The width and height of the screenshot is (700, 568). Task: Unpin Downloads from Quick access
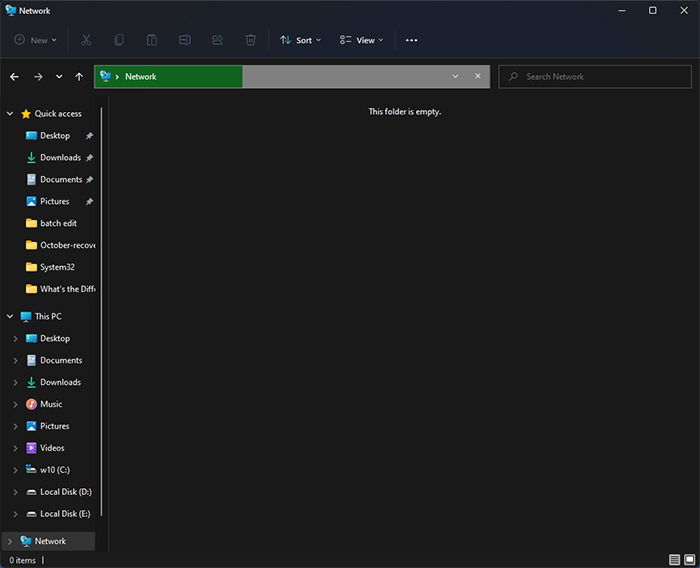(x=89, y=158)
